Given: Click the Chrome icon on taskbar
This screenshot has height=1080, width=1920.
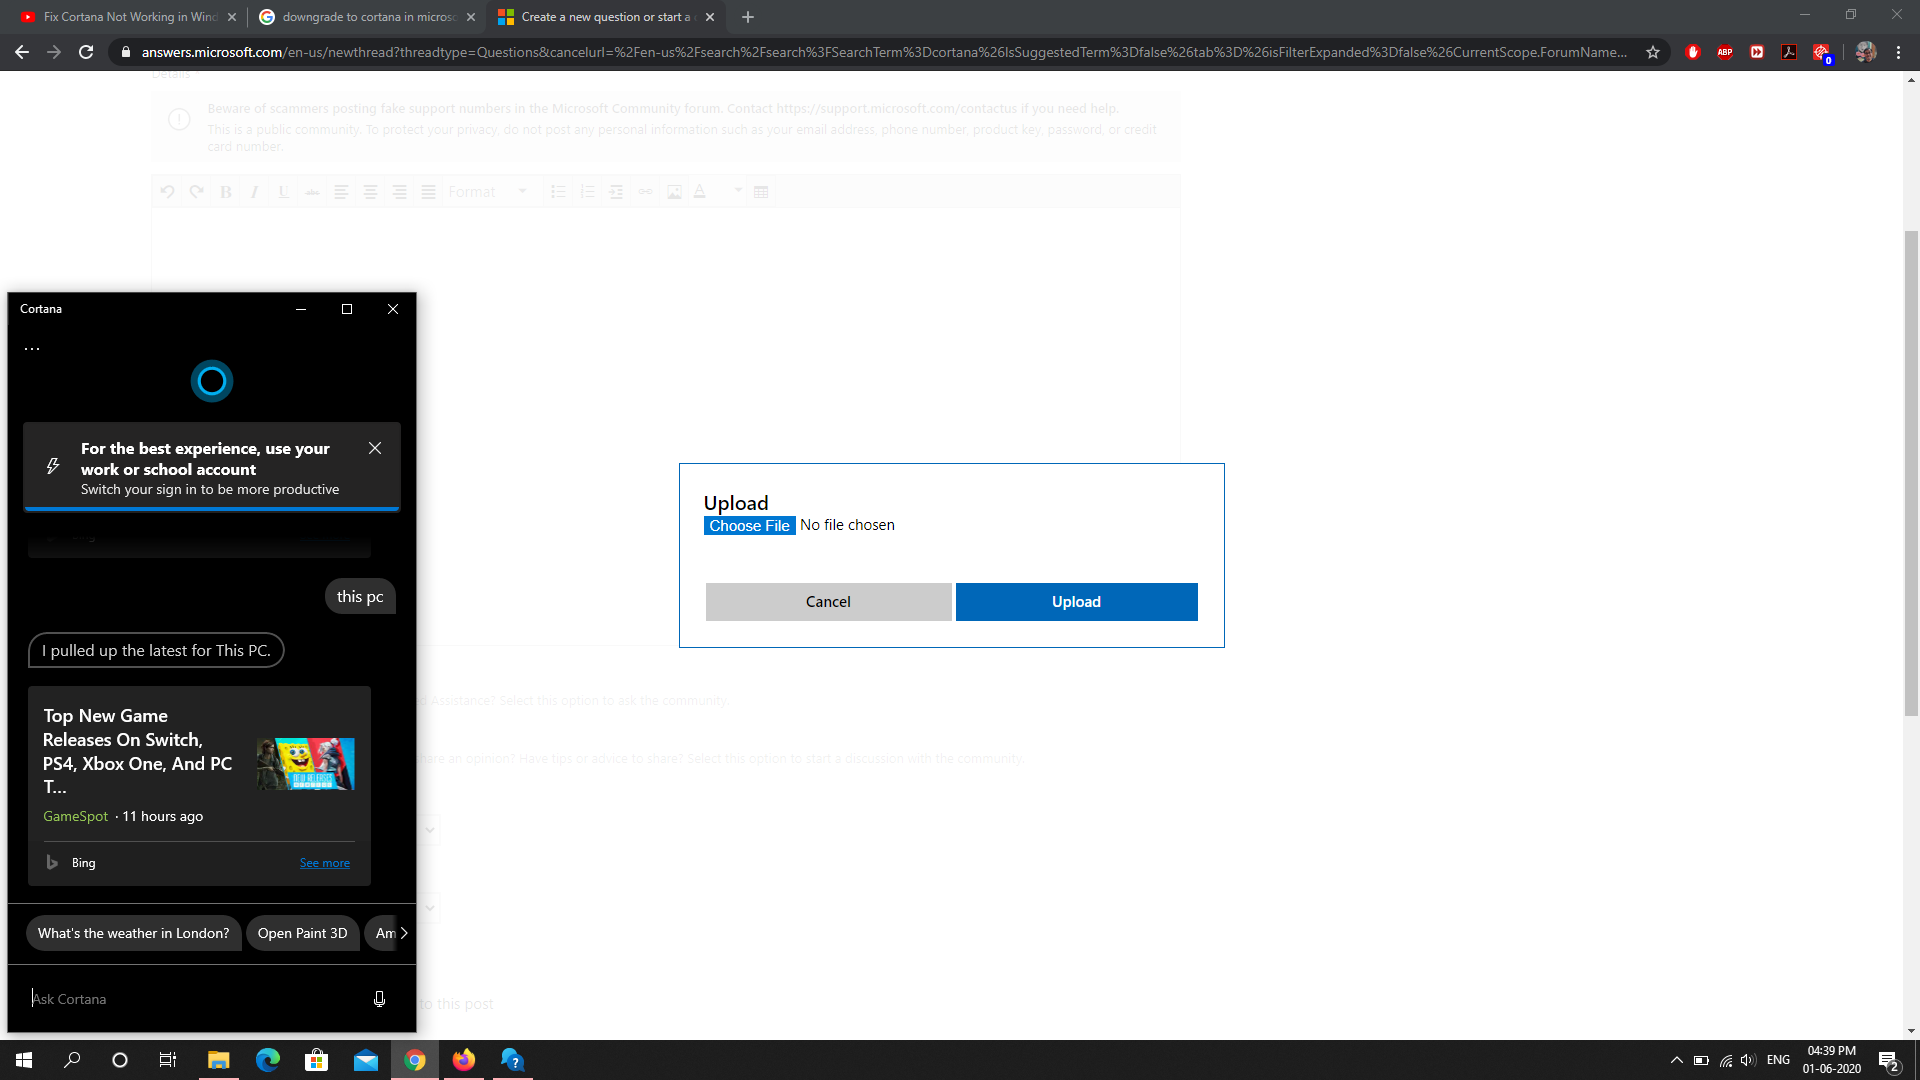Looking at the screenshot, I should tap(414, 1060).
